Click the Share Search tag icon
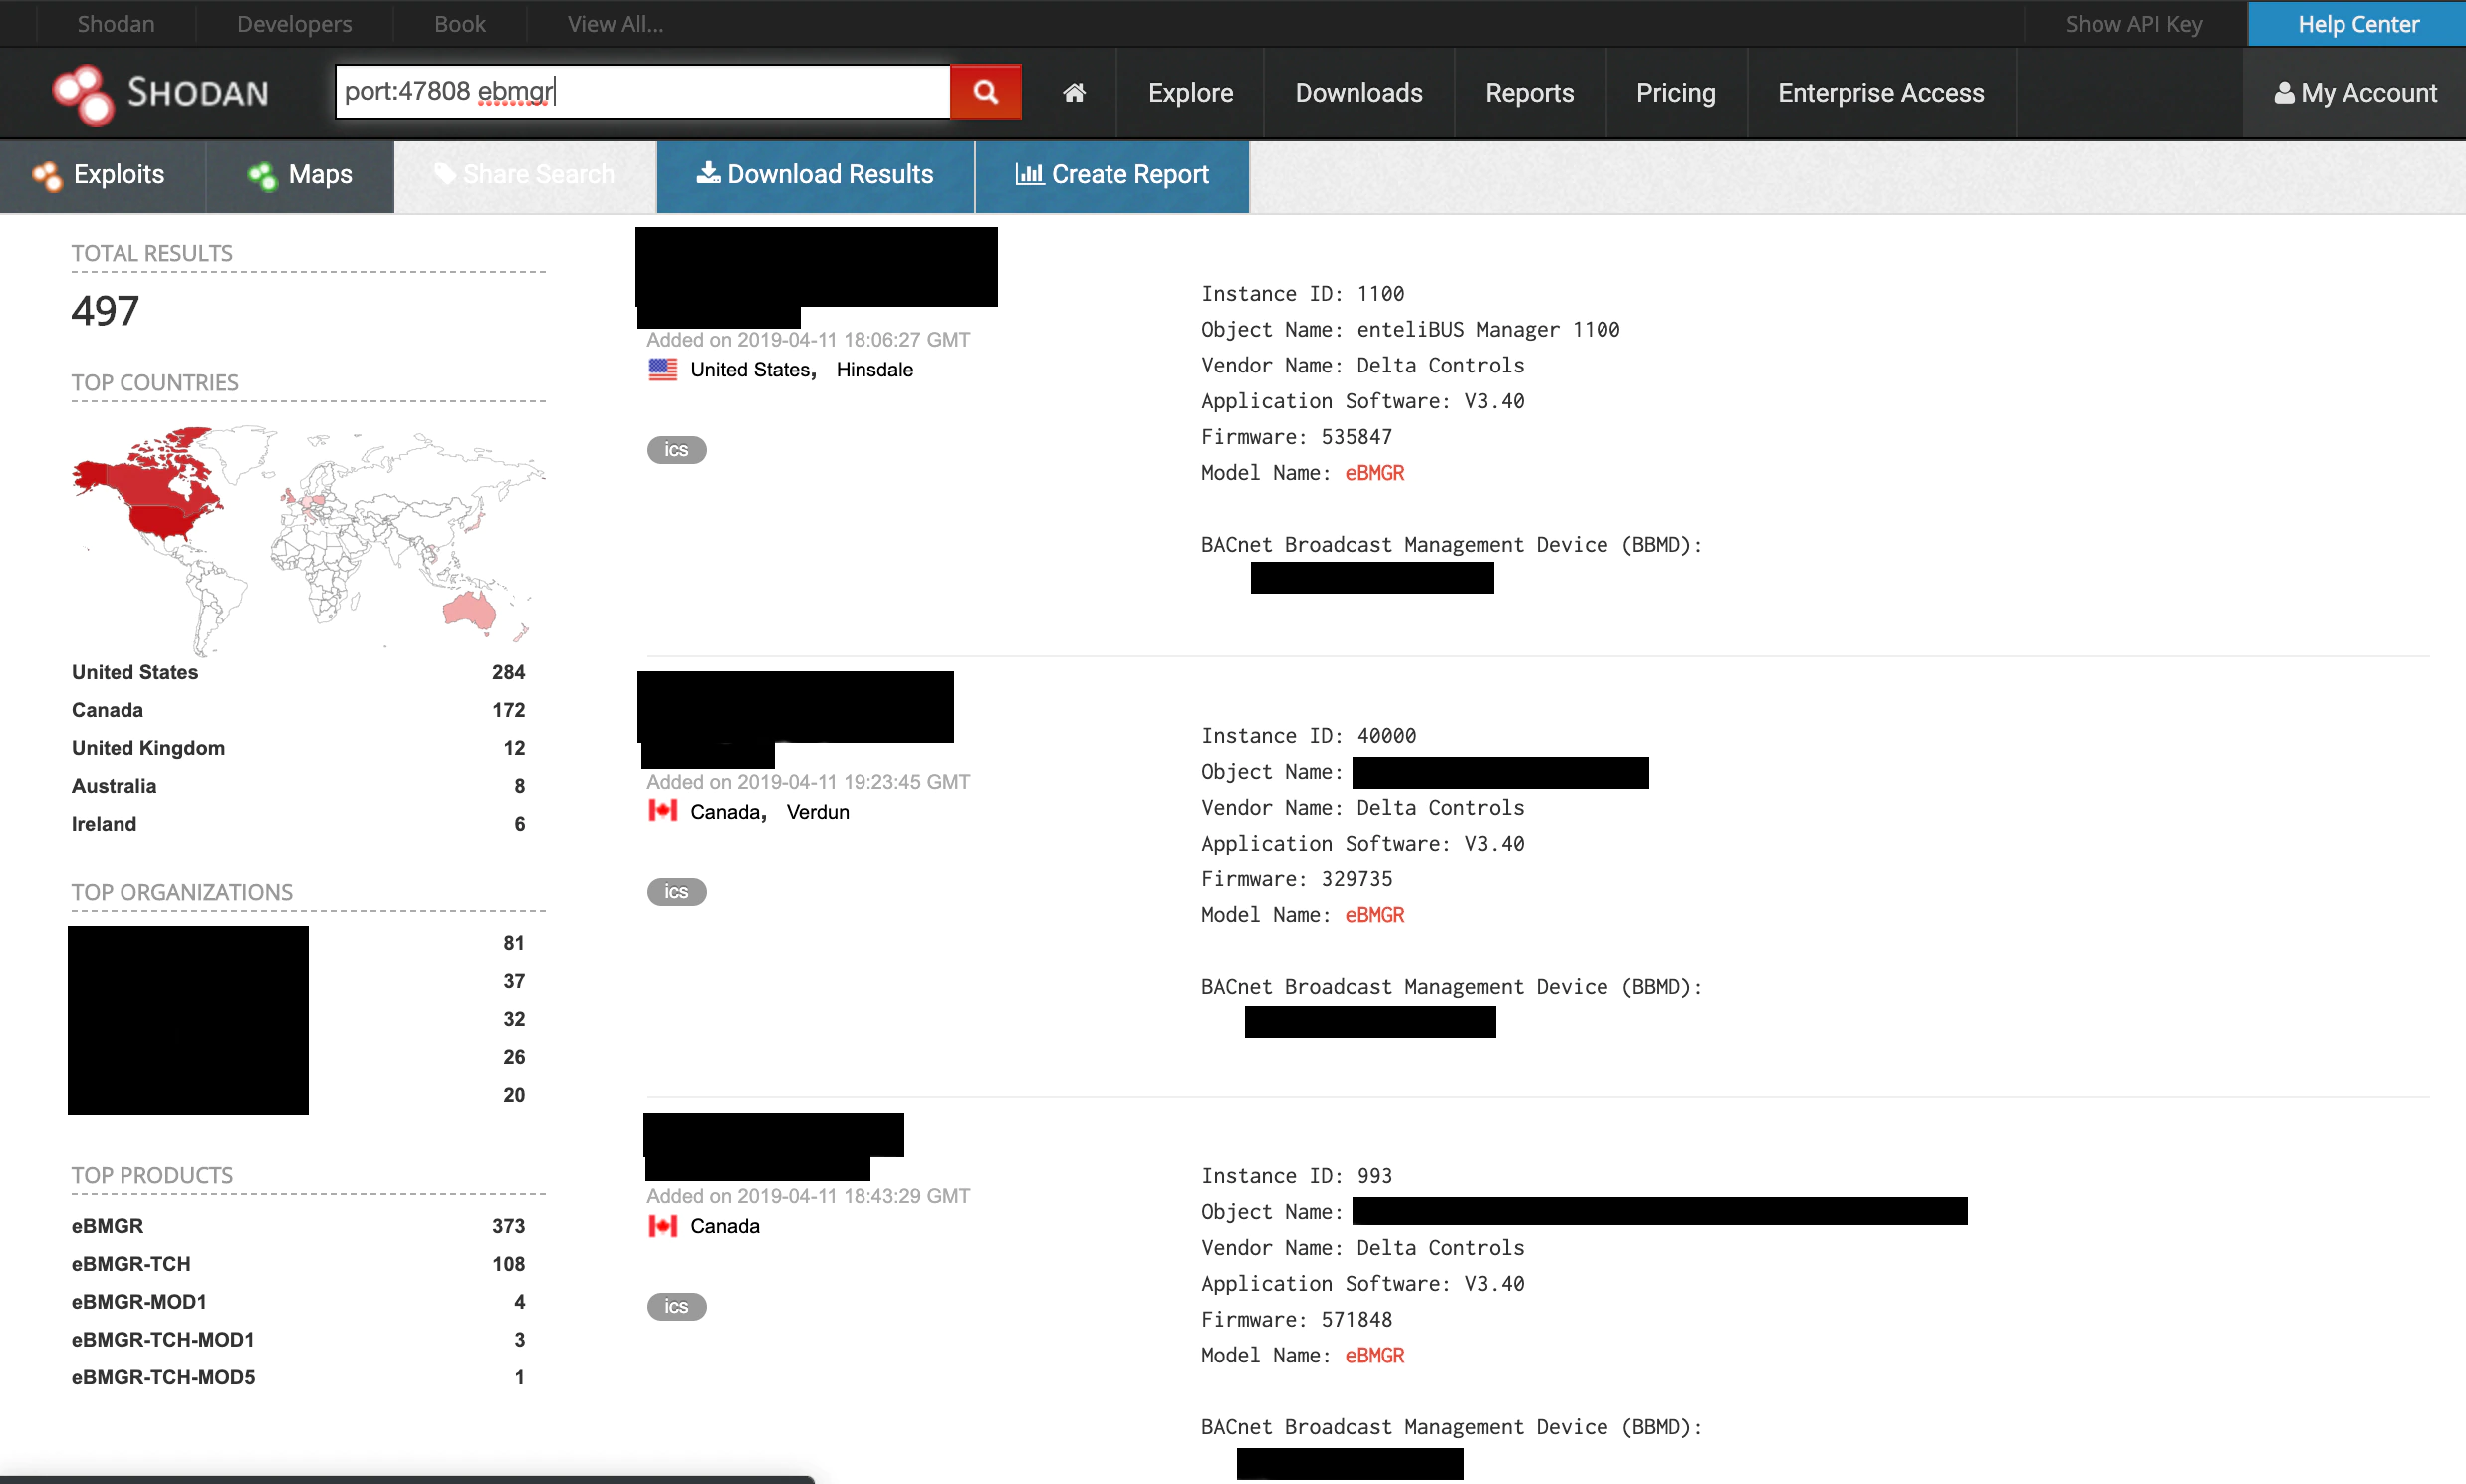 click(445, 174)
